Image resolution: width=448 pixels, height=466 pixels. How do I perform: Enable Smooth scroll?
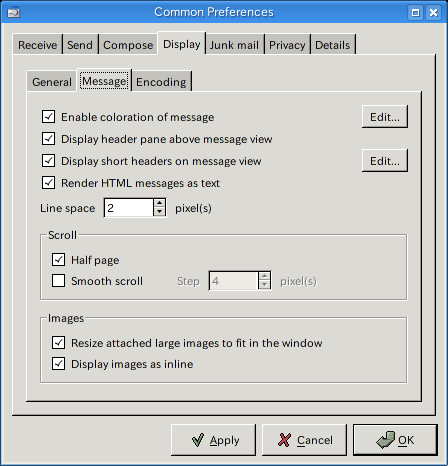click(x=59, y=281)
